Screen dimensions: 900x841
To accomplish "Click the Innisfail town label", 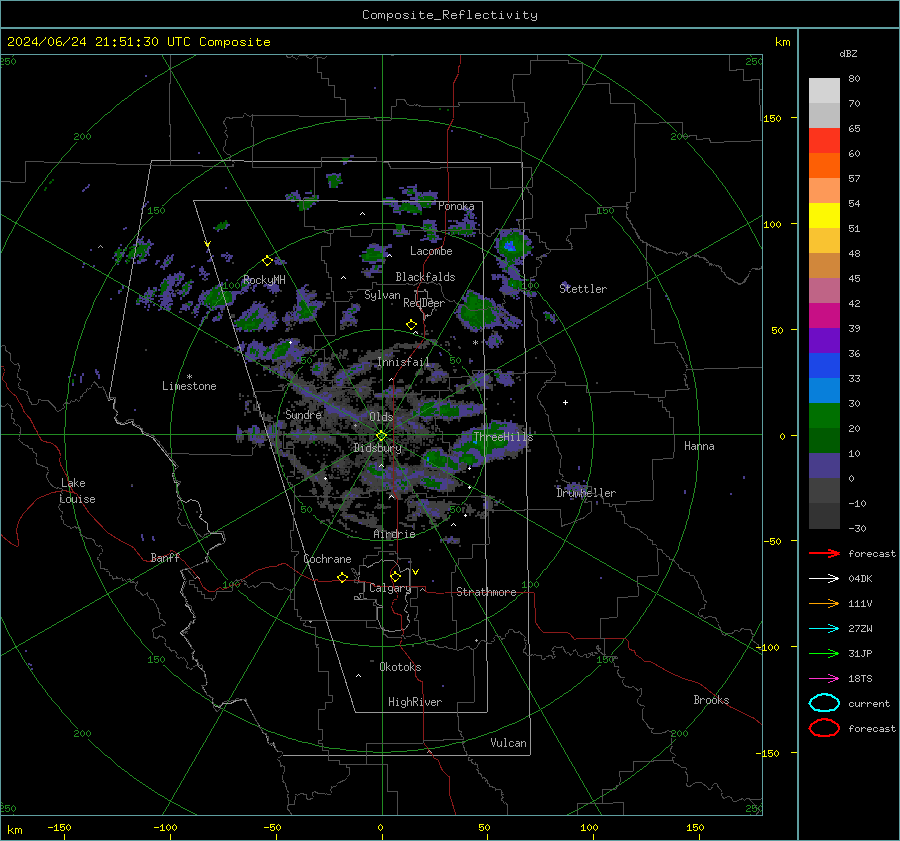I will 403,362.
